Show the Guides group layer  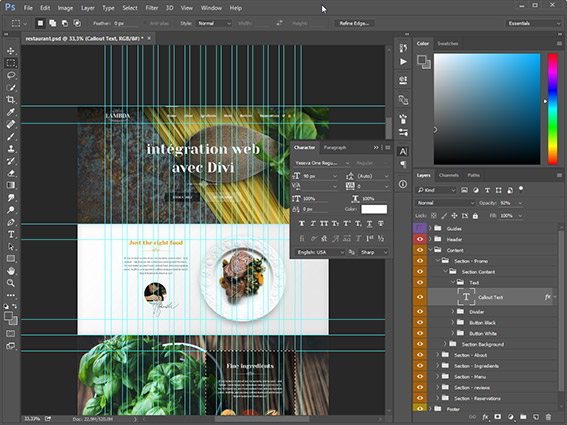420,228
